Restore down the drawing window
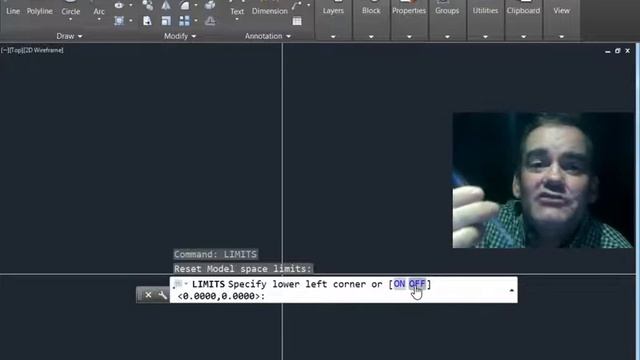640x360 pixels. [x=618, y=51]
